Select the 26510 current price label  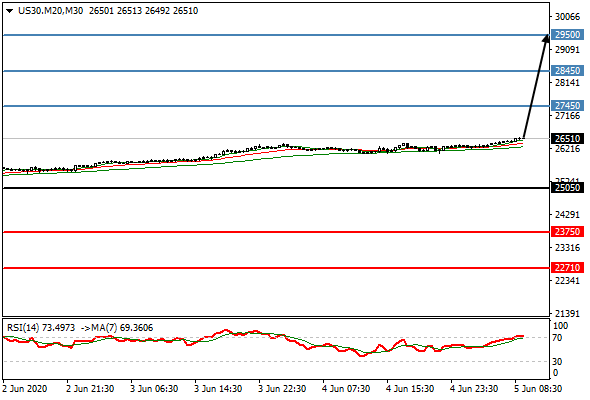click(x=567, y=138)
